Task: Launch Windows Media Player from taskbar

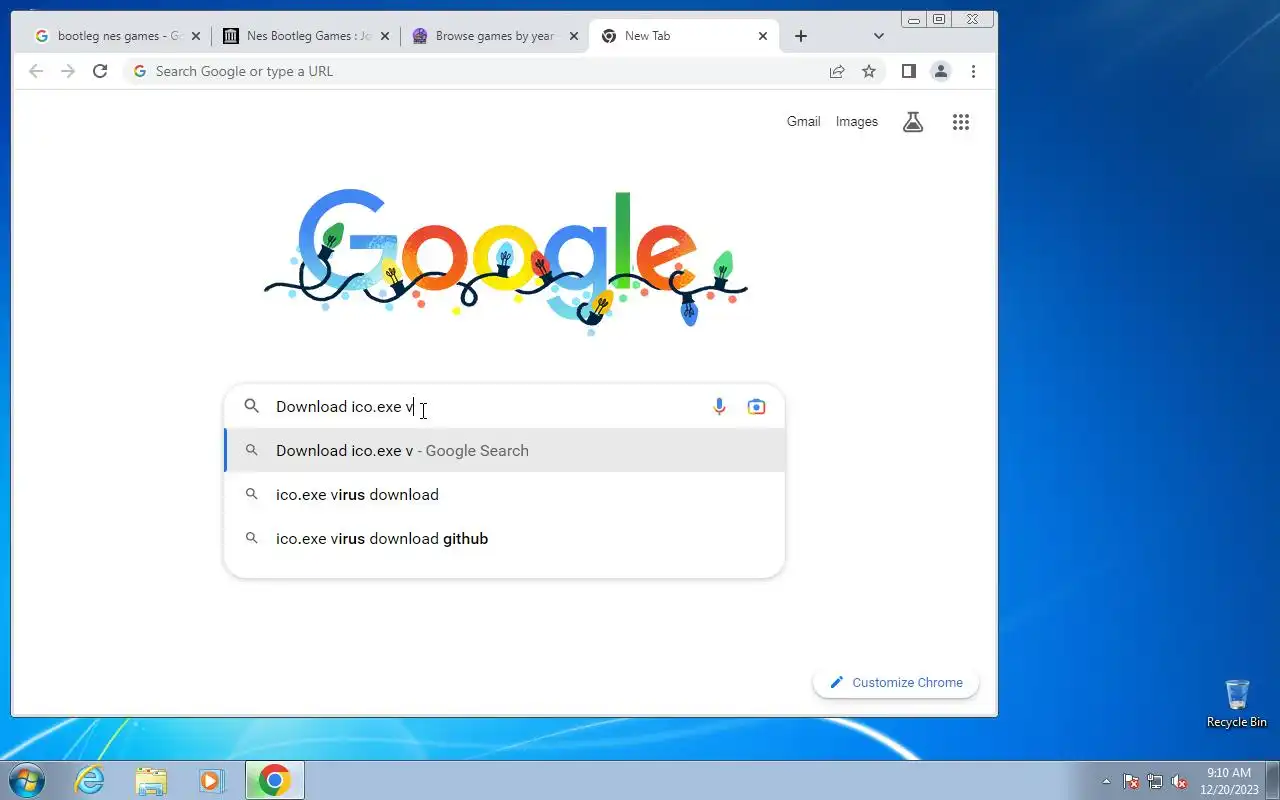Action: click(212, 780)
